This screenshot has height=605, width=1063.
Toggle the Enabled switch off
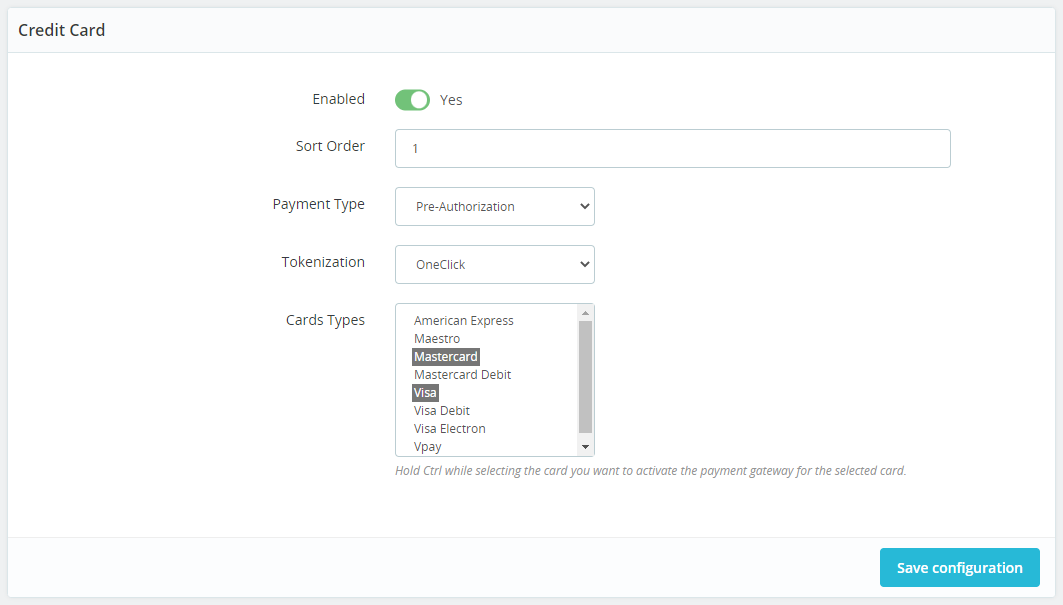[x=412, y=100]
